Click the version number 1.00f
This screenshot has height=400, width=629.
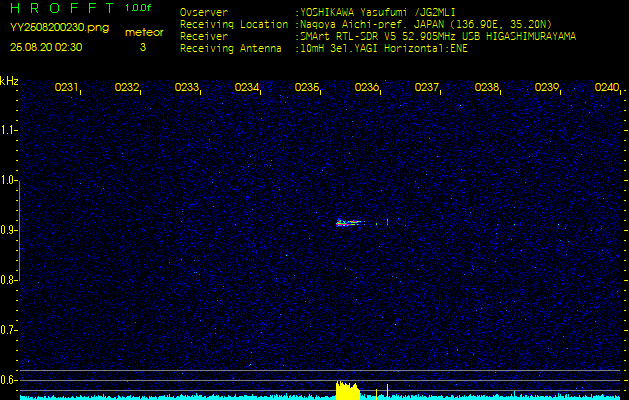[x=138, y=8]
